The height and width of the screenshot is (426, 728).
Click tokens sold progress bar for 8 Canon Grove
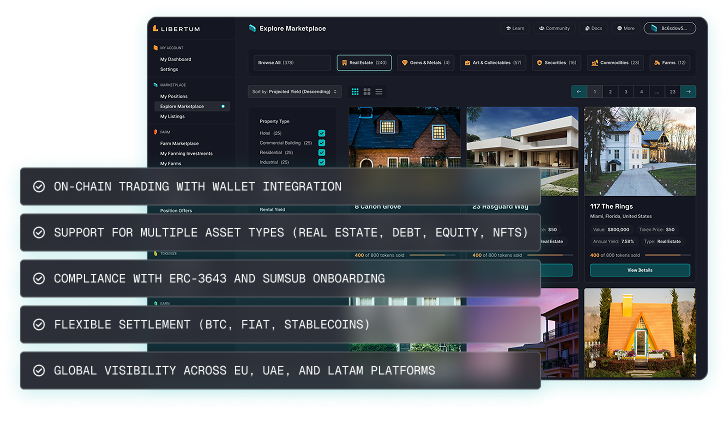pos(432,255)
